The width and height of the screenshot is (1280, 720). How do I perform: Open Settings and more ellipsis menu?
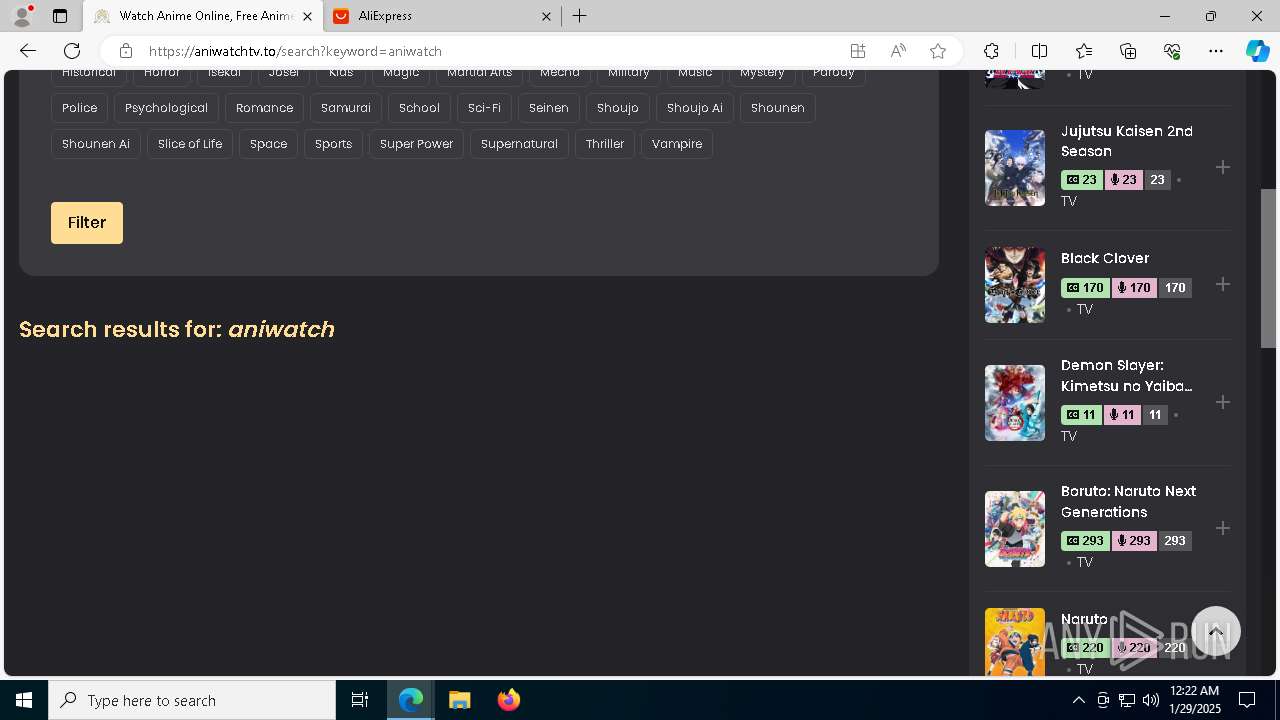coord(1216,51)
